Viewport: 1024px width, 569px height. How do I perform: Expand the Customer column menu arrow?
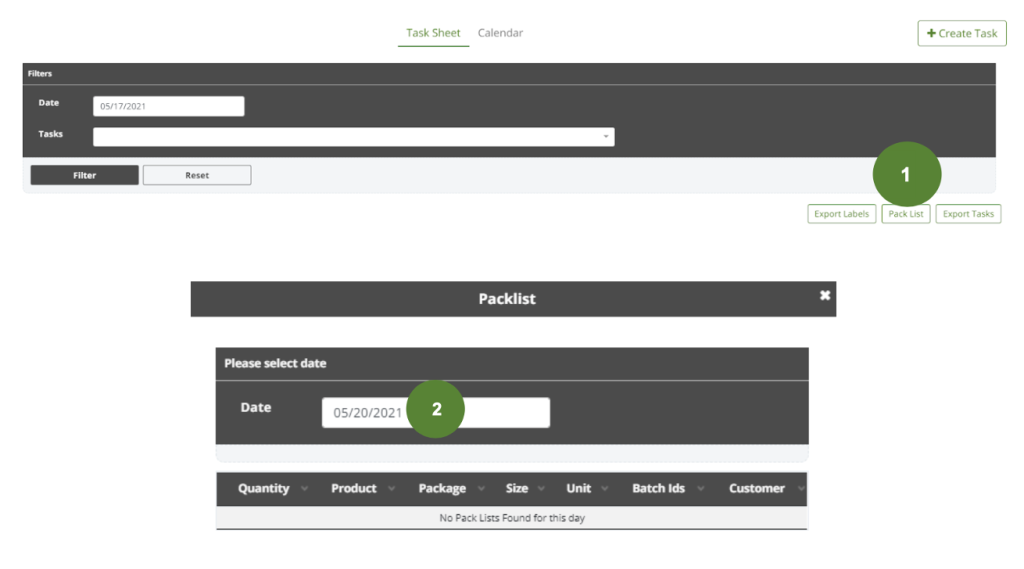(799, 489)
